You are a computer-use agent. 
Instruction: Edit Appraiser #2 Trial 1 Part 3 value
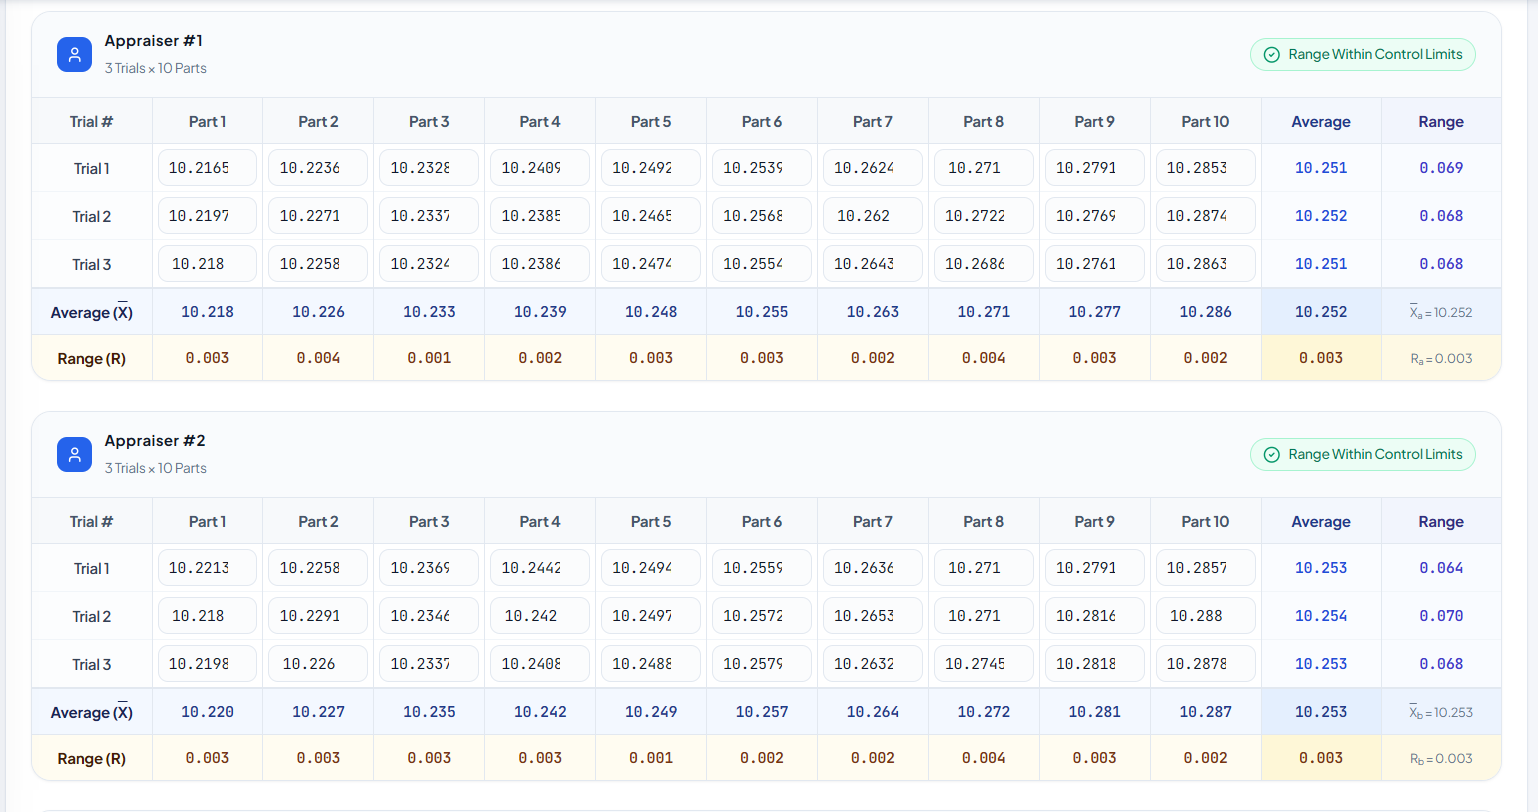429,568
